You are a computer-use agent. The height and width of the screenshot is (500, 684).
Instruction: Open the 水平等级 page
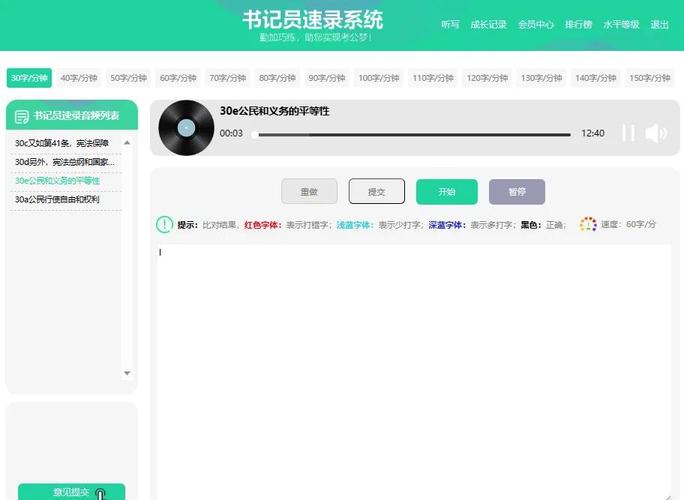pyautogui.click(x=621, y=24)
